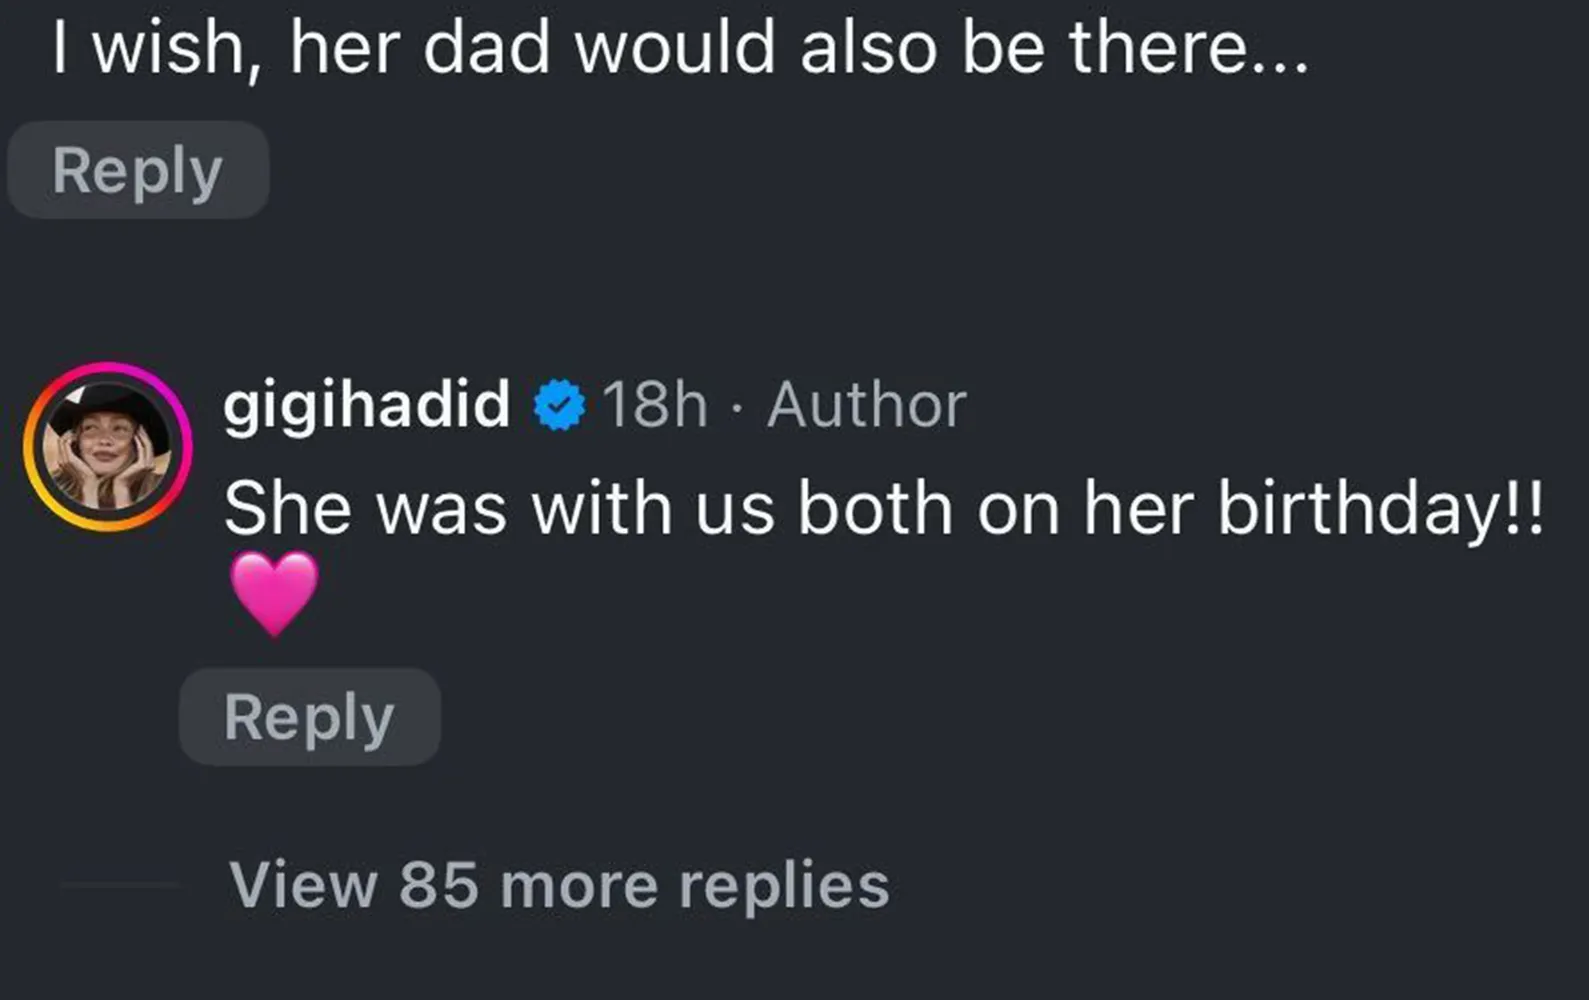
Task: Open the gigihadid username link
Action: click(x=366, y=405)
